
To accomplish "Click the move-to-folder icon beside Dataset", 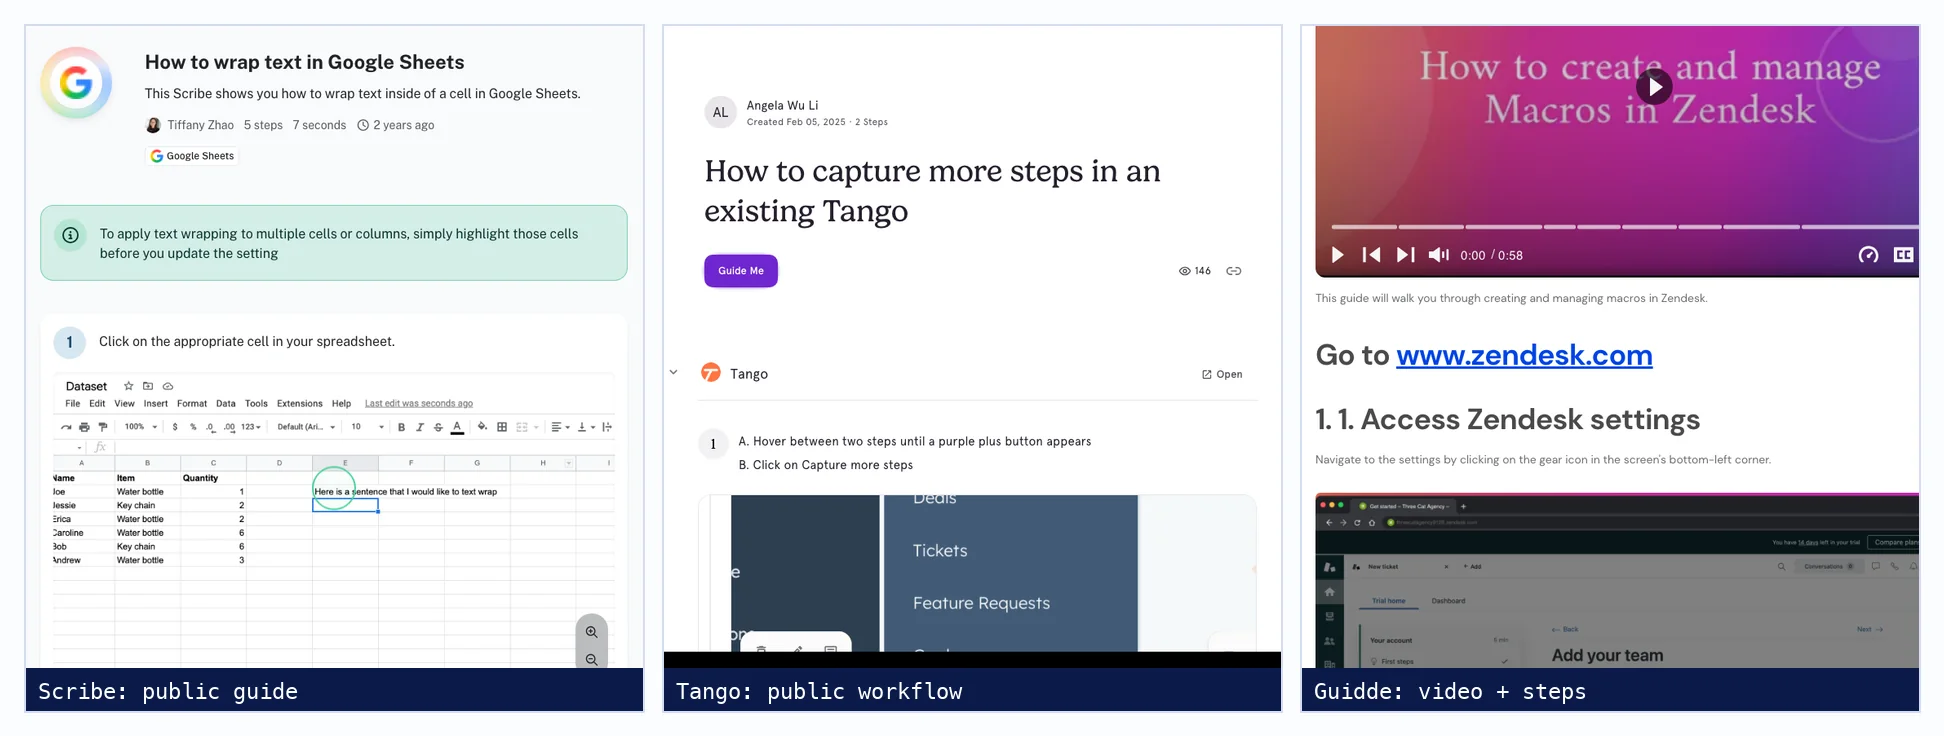I will (x=148, y=386).
